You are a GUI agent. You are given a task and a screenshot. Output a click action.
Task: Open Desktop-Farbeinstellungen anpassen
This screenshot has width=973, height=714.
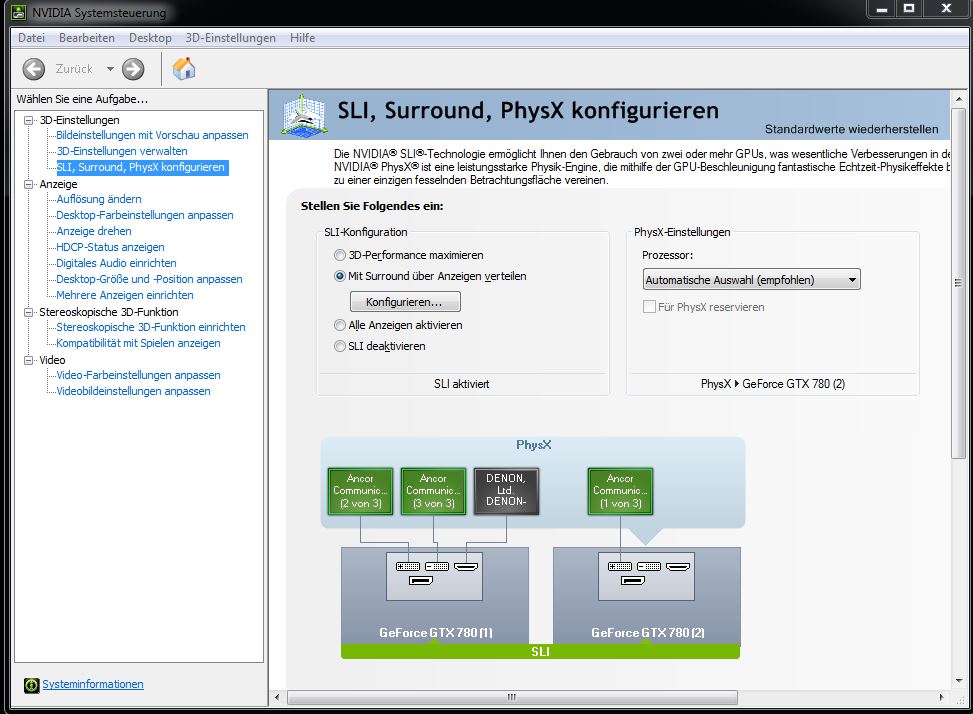click(x=145, y=215)
